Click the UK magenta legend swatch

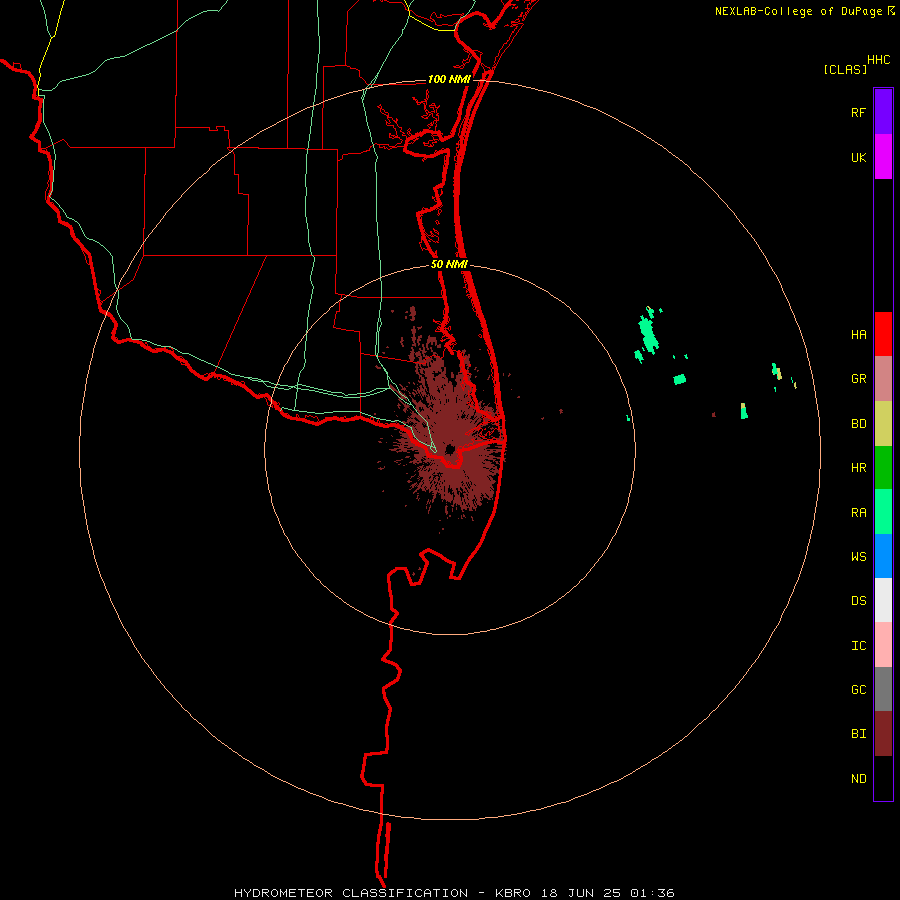[x=883, y=157]
